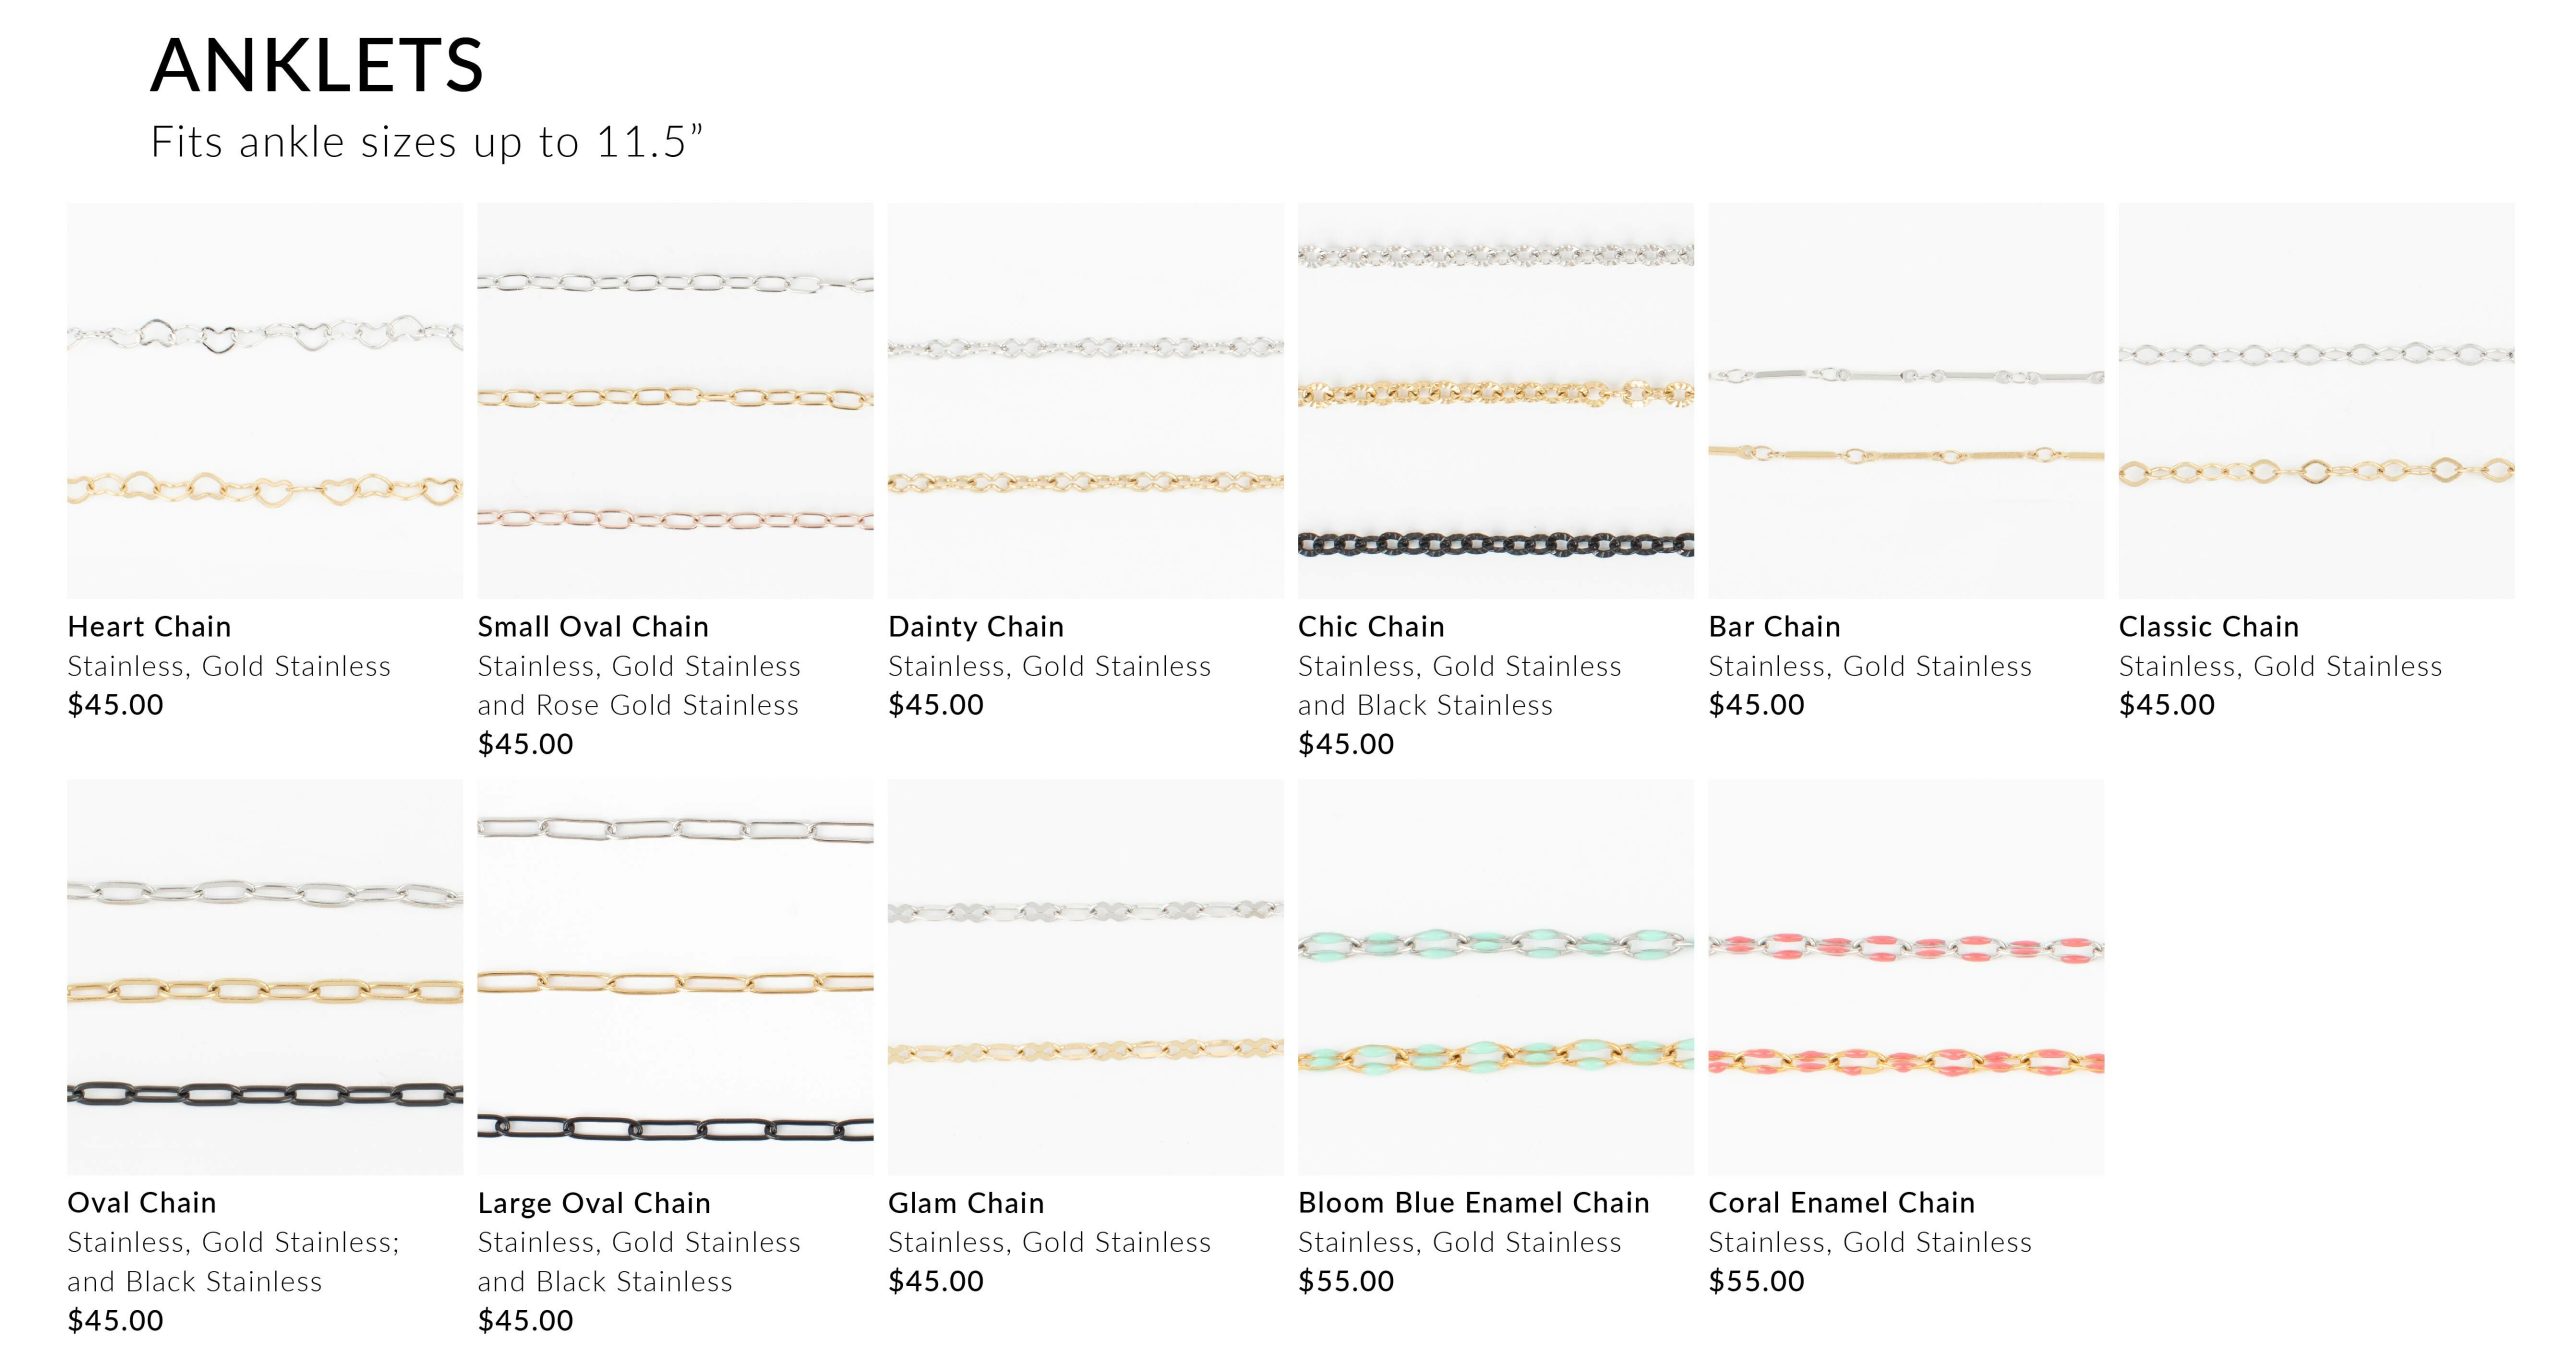Follow the Small Oval Chain title link
The width and height of the screenshot is (2560, 1370).
point(593,627)
